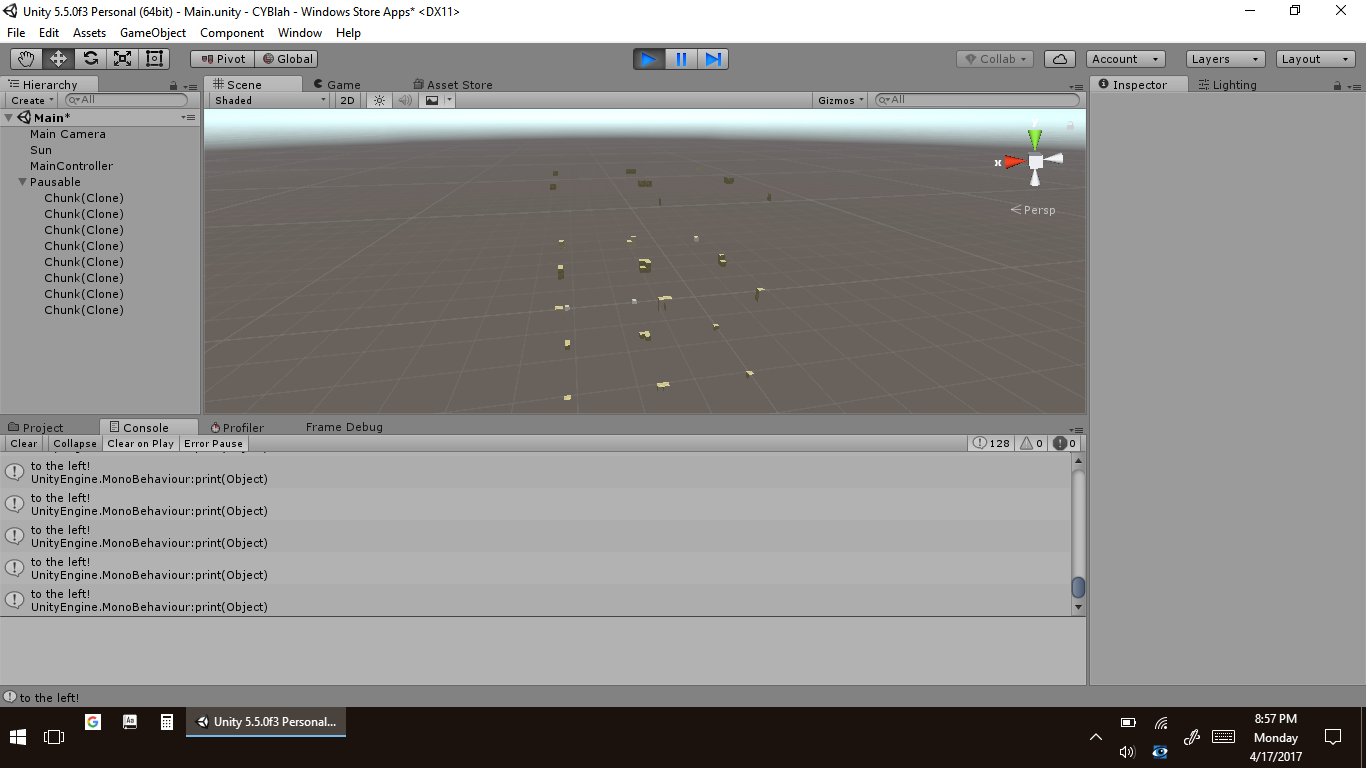Select the Rect transform tool

coord(154,59)
